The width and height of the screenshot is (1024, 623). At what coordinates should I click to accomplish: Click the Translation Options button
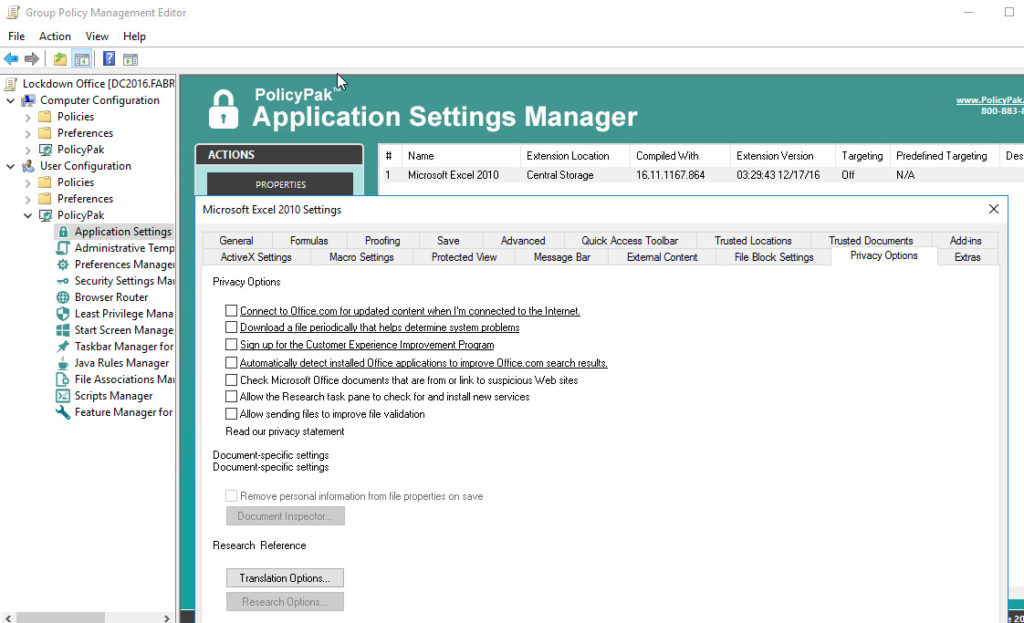[x=285, y=578]
